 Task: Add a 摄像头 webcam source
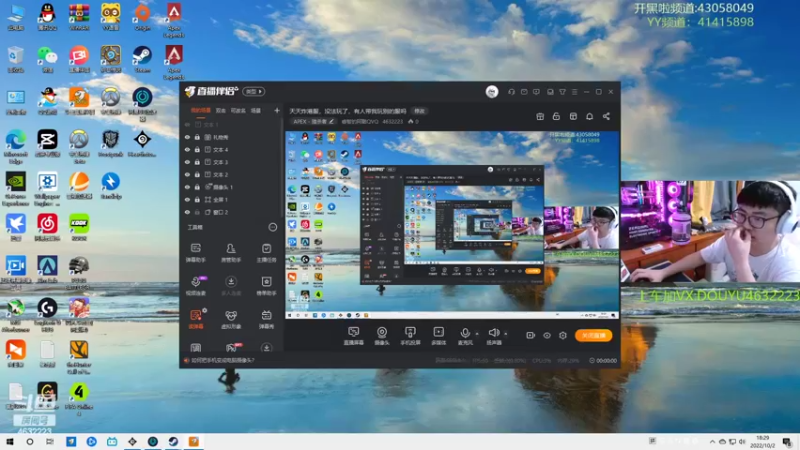(382, 336)
